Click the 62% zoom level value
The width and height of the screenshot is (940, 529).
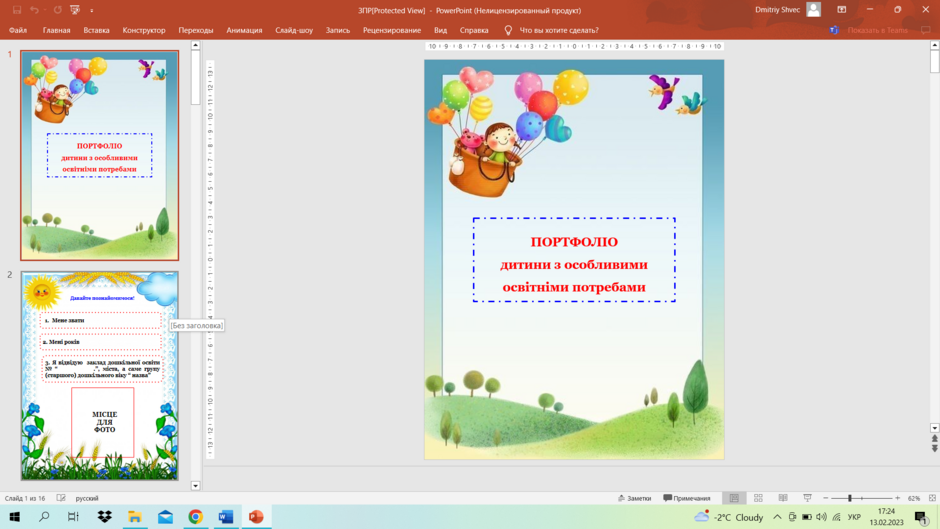[x=914, y=498]
